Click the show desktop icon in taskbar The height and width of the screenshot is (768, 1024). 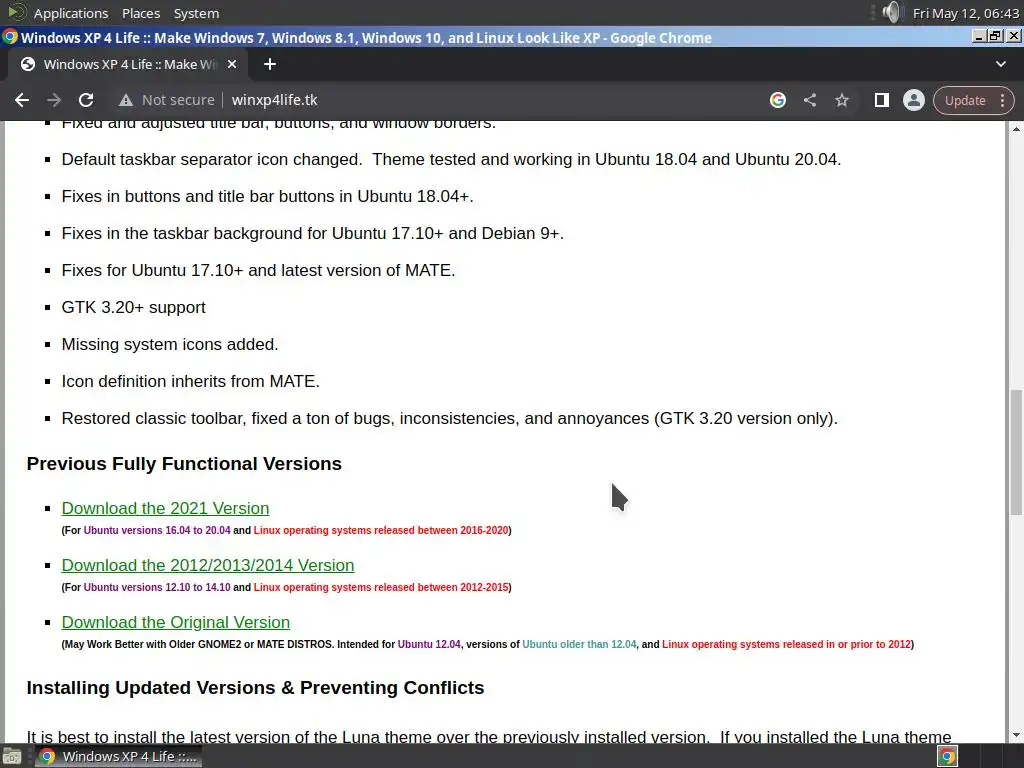click(12, 756)
